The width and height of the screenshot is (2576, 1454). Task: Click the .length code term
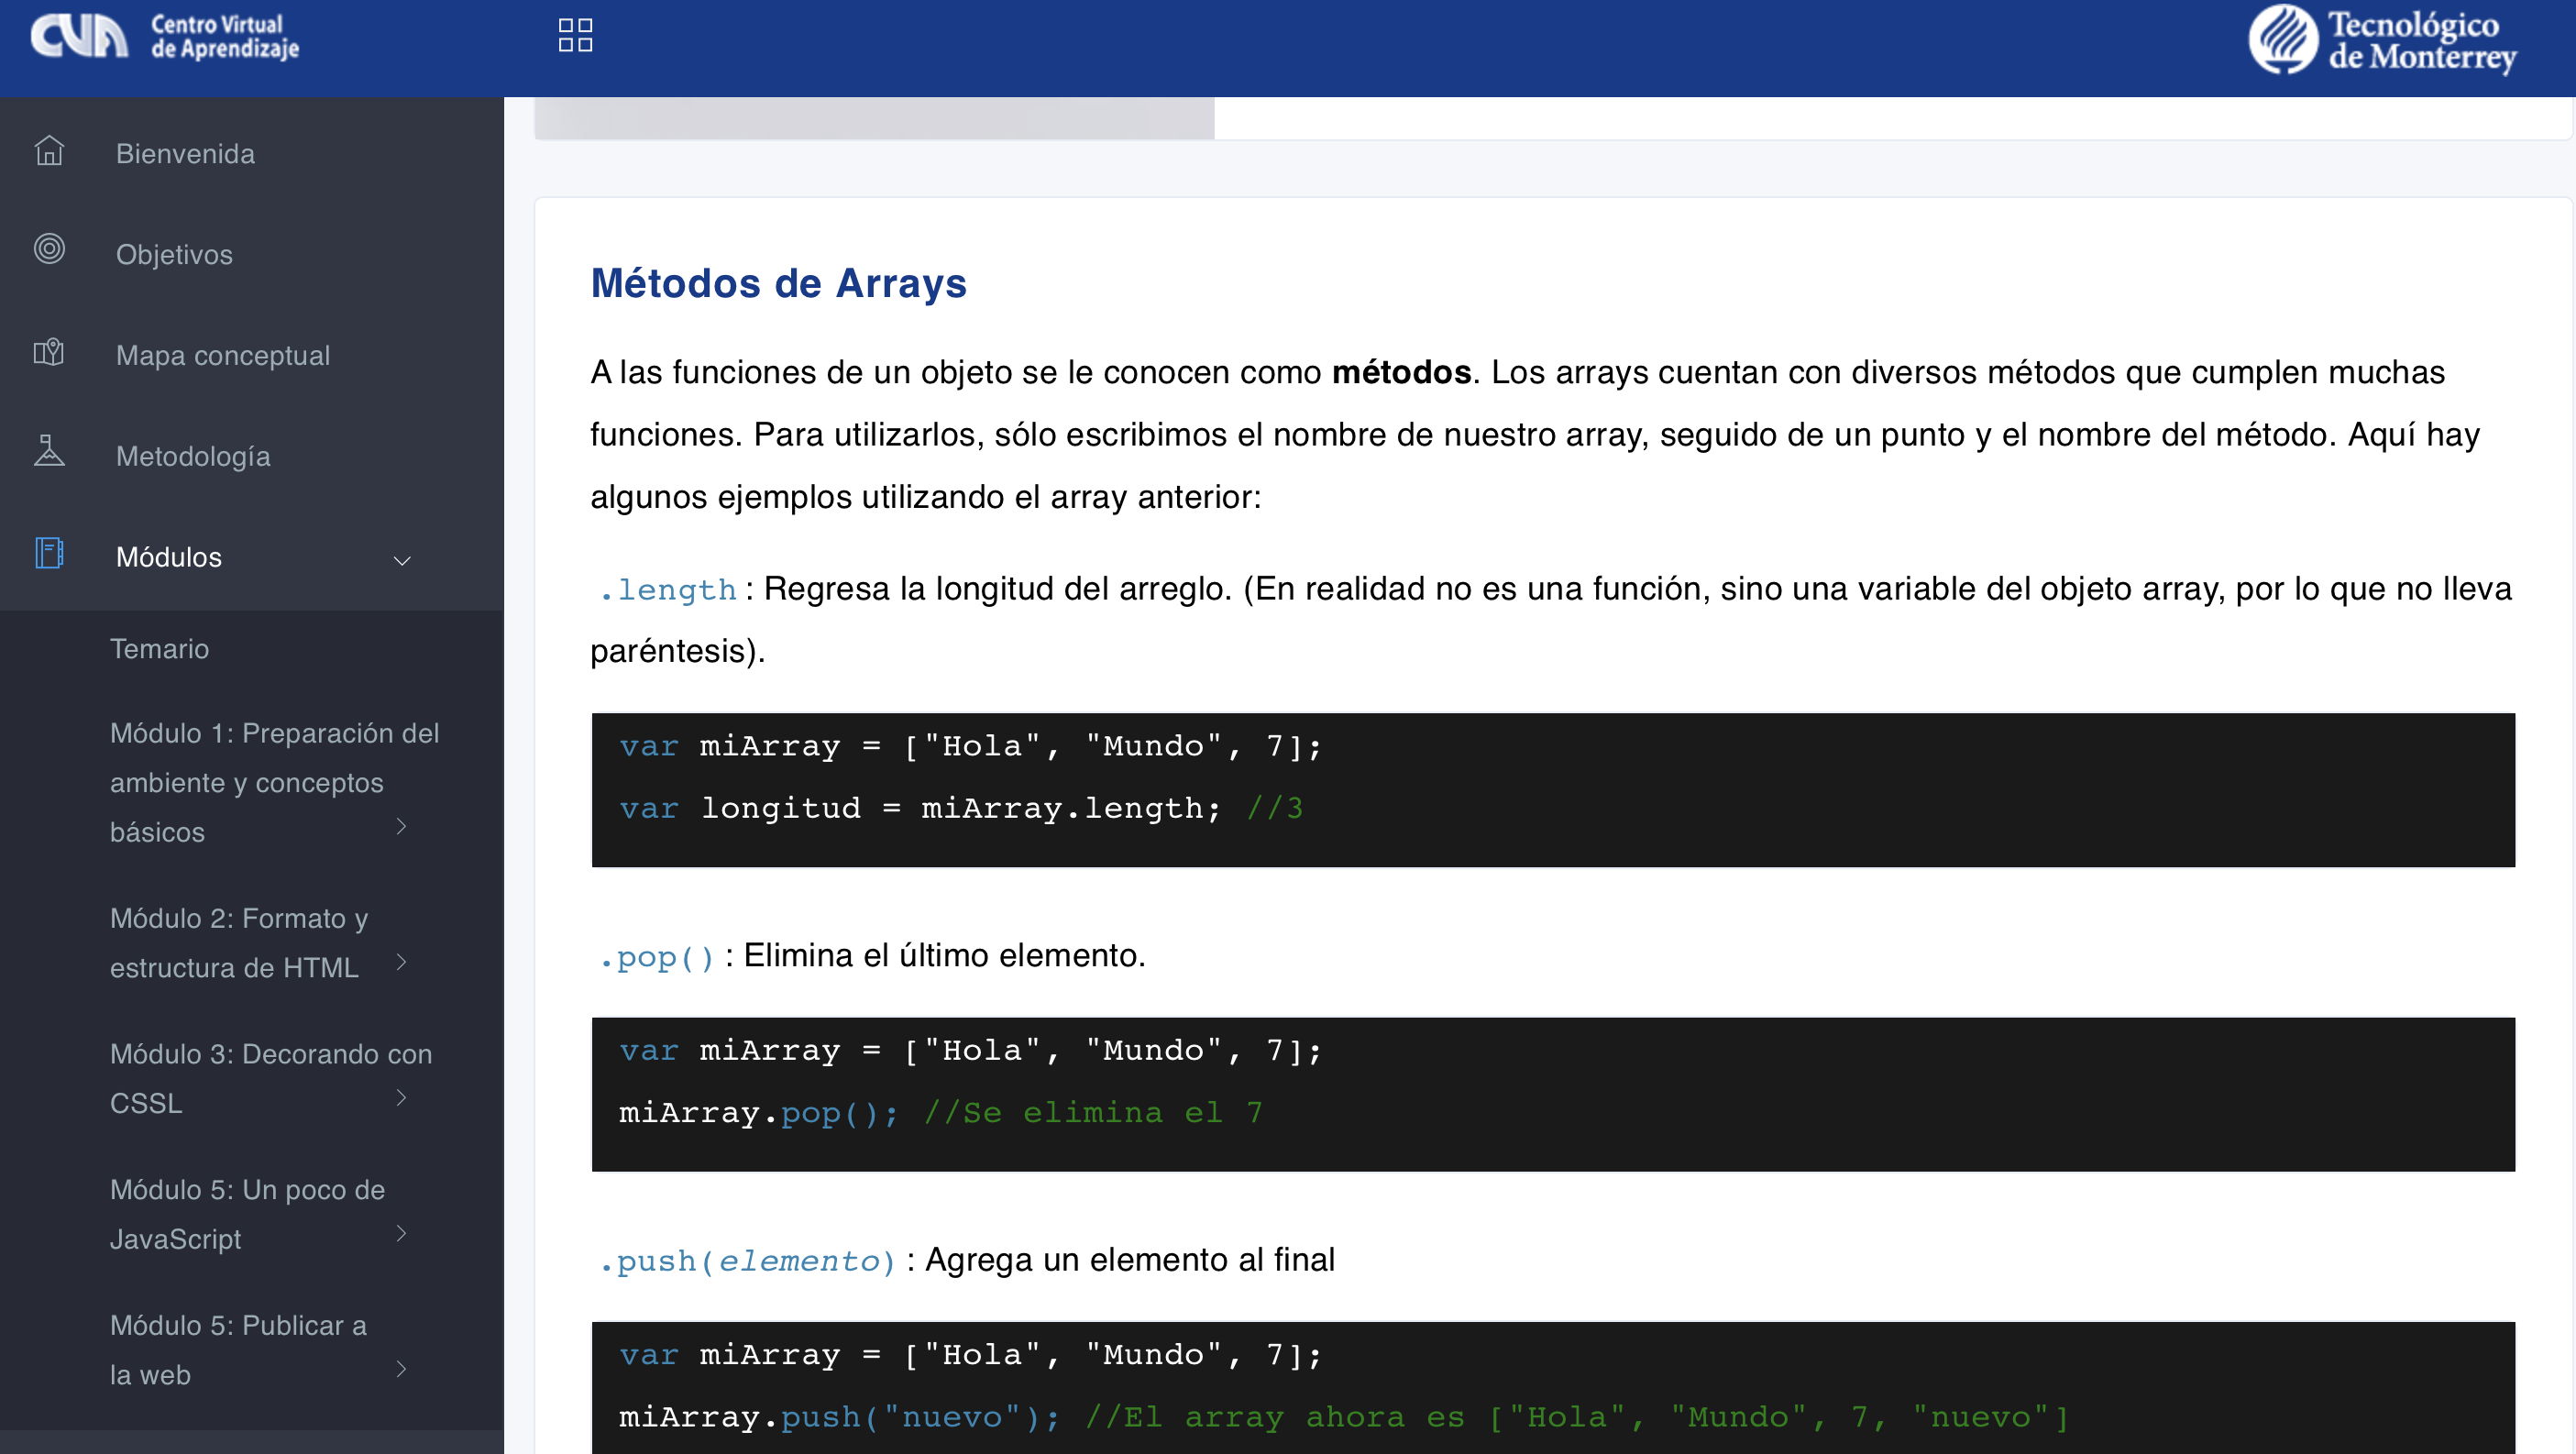click(667, 590)
